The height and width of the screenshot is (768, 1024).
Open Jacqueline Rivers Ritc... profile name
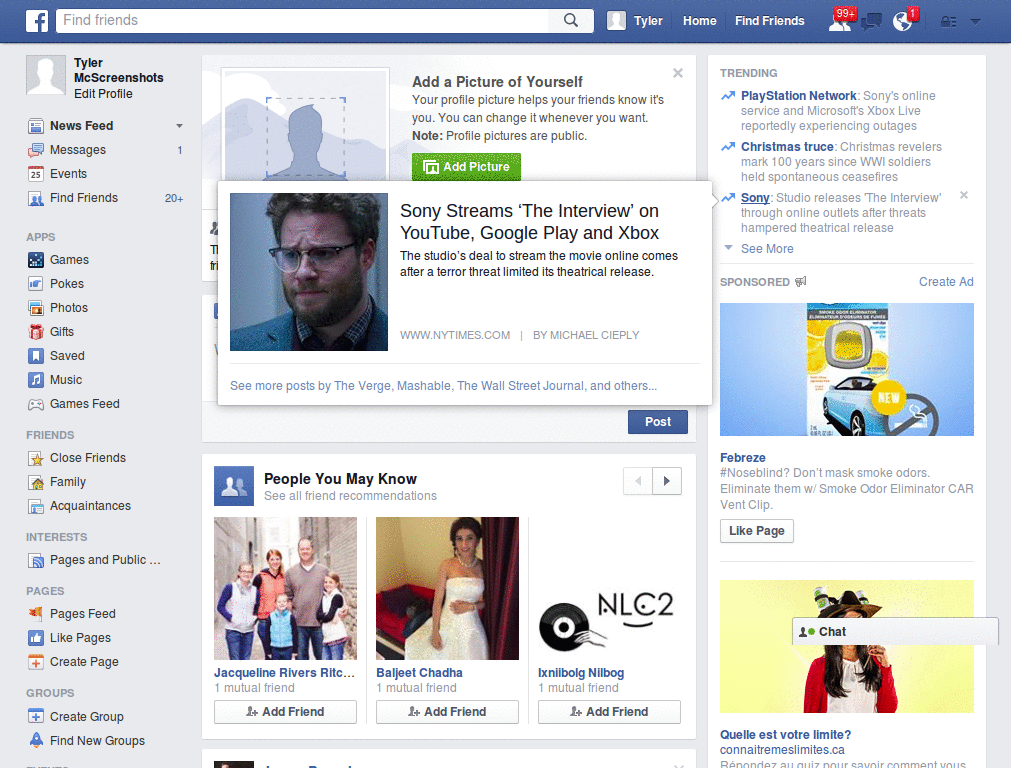[x=284, y=673]
